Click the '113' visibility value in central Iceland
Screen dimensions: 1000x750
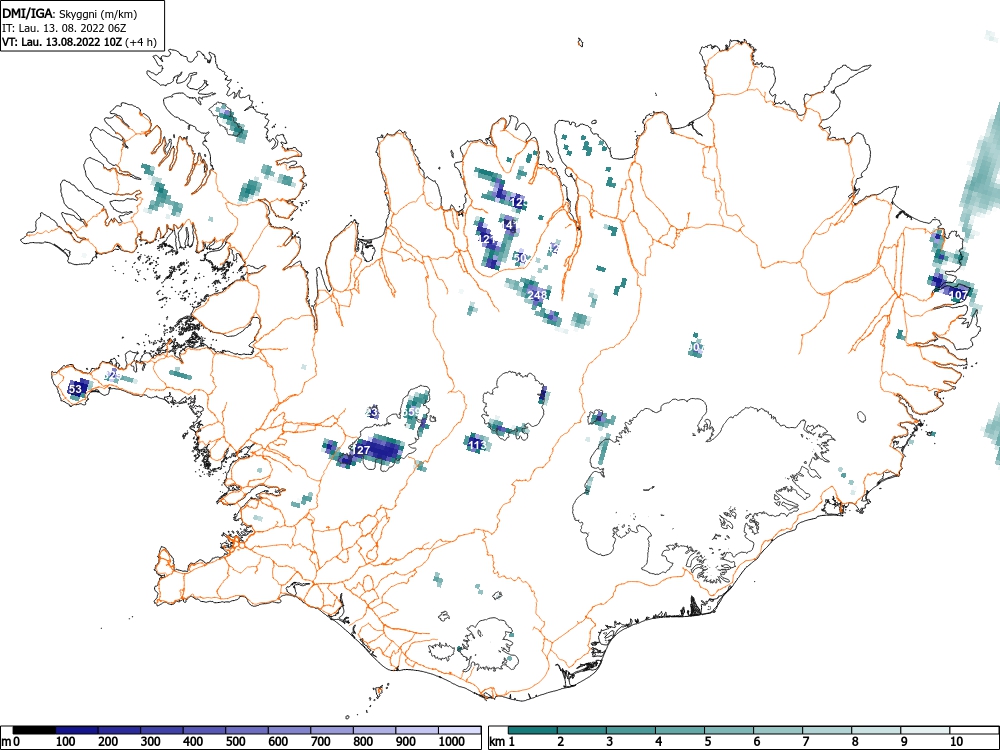pos(477,445)
